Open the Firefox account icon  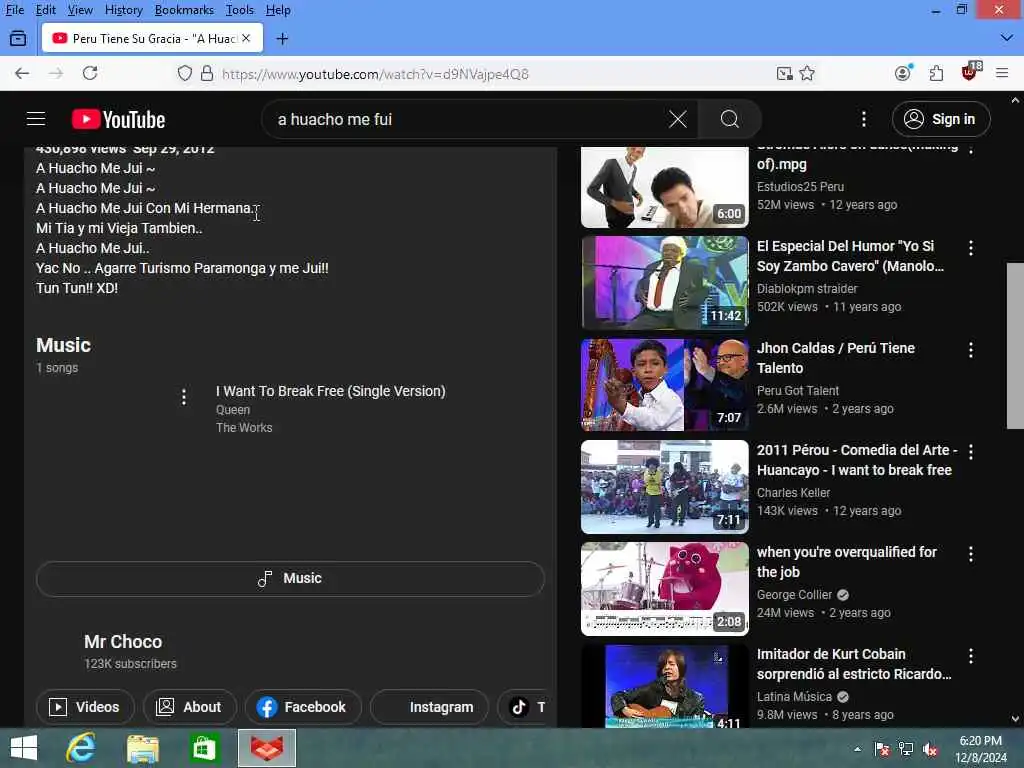coord(903,73)
